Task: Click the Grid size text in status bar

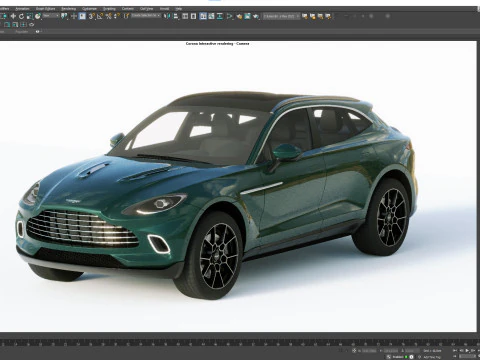Action: 432,351
